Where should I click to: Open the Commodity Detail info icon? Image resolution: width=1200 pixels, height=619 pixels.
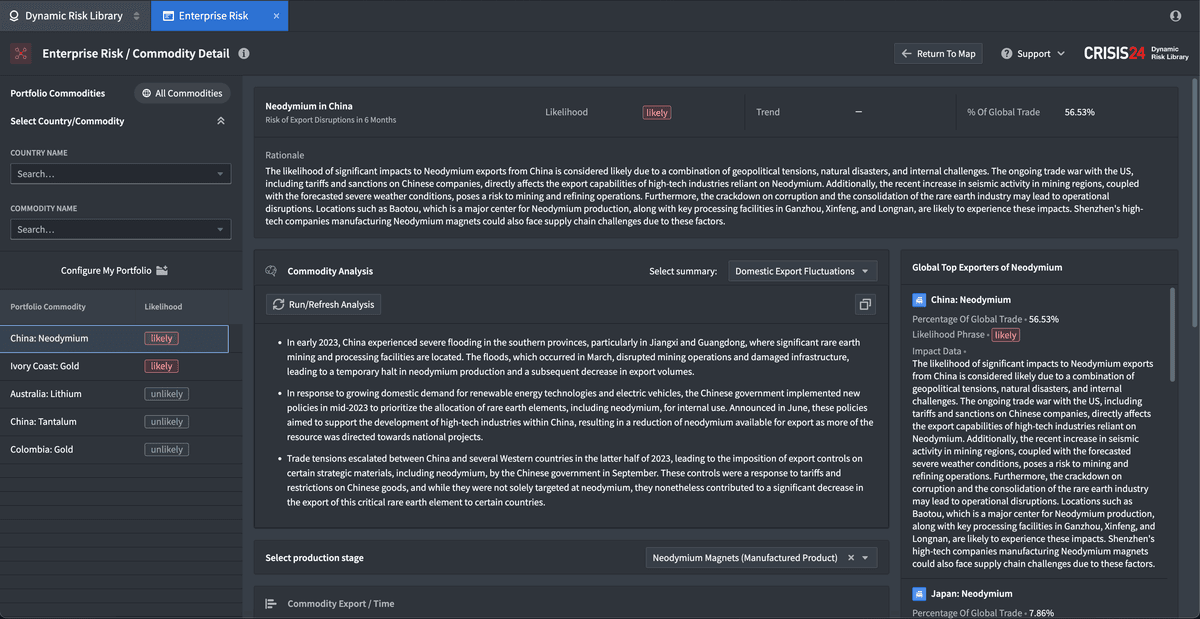(x=244, y=54)
